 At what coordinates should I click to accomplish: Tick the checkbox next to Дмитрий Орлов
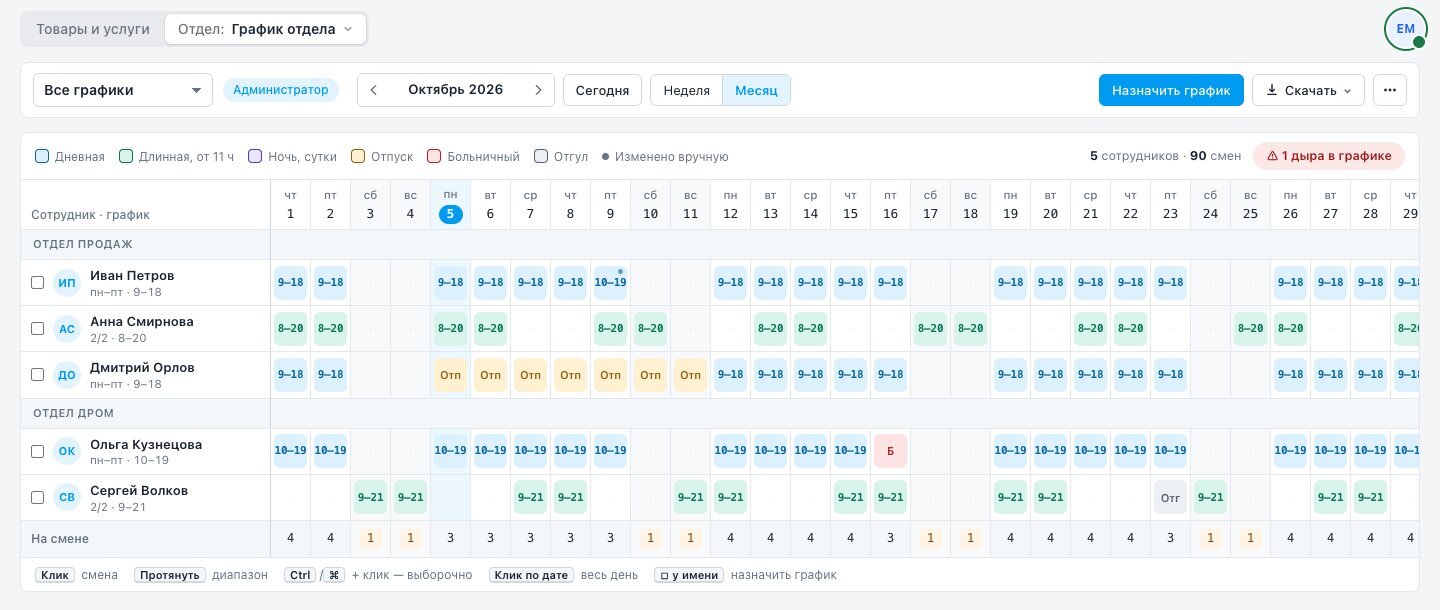(x=37, y=375)
